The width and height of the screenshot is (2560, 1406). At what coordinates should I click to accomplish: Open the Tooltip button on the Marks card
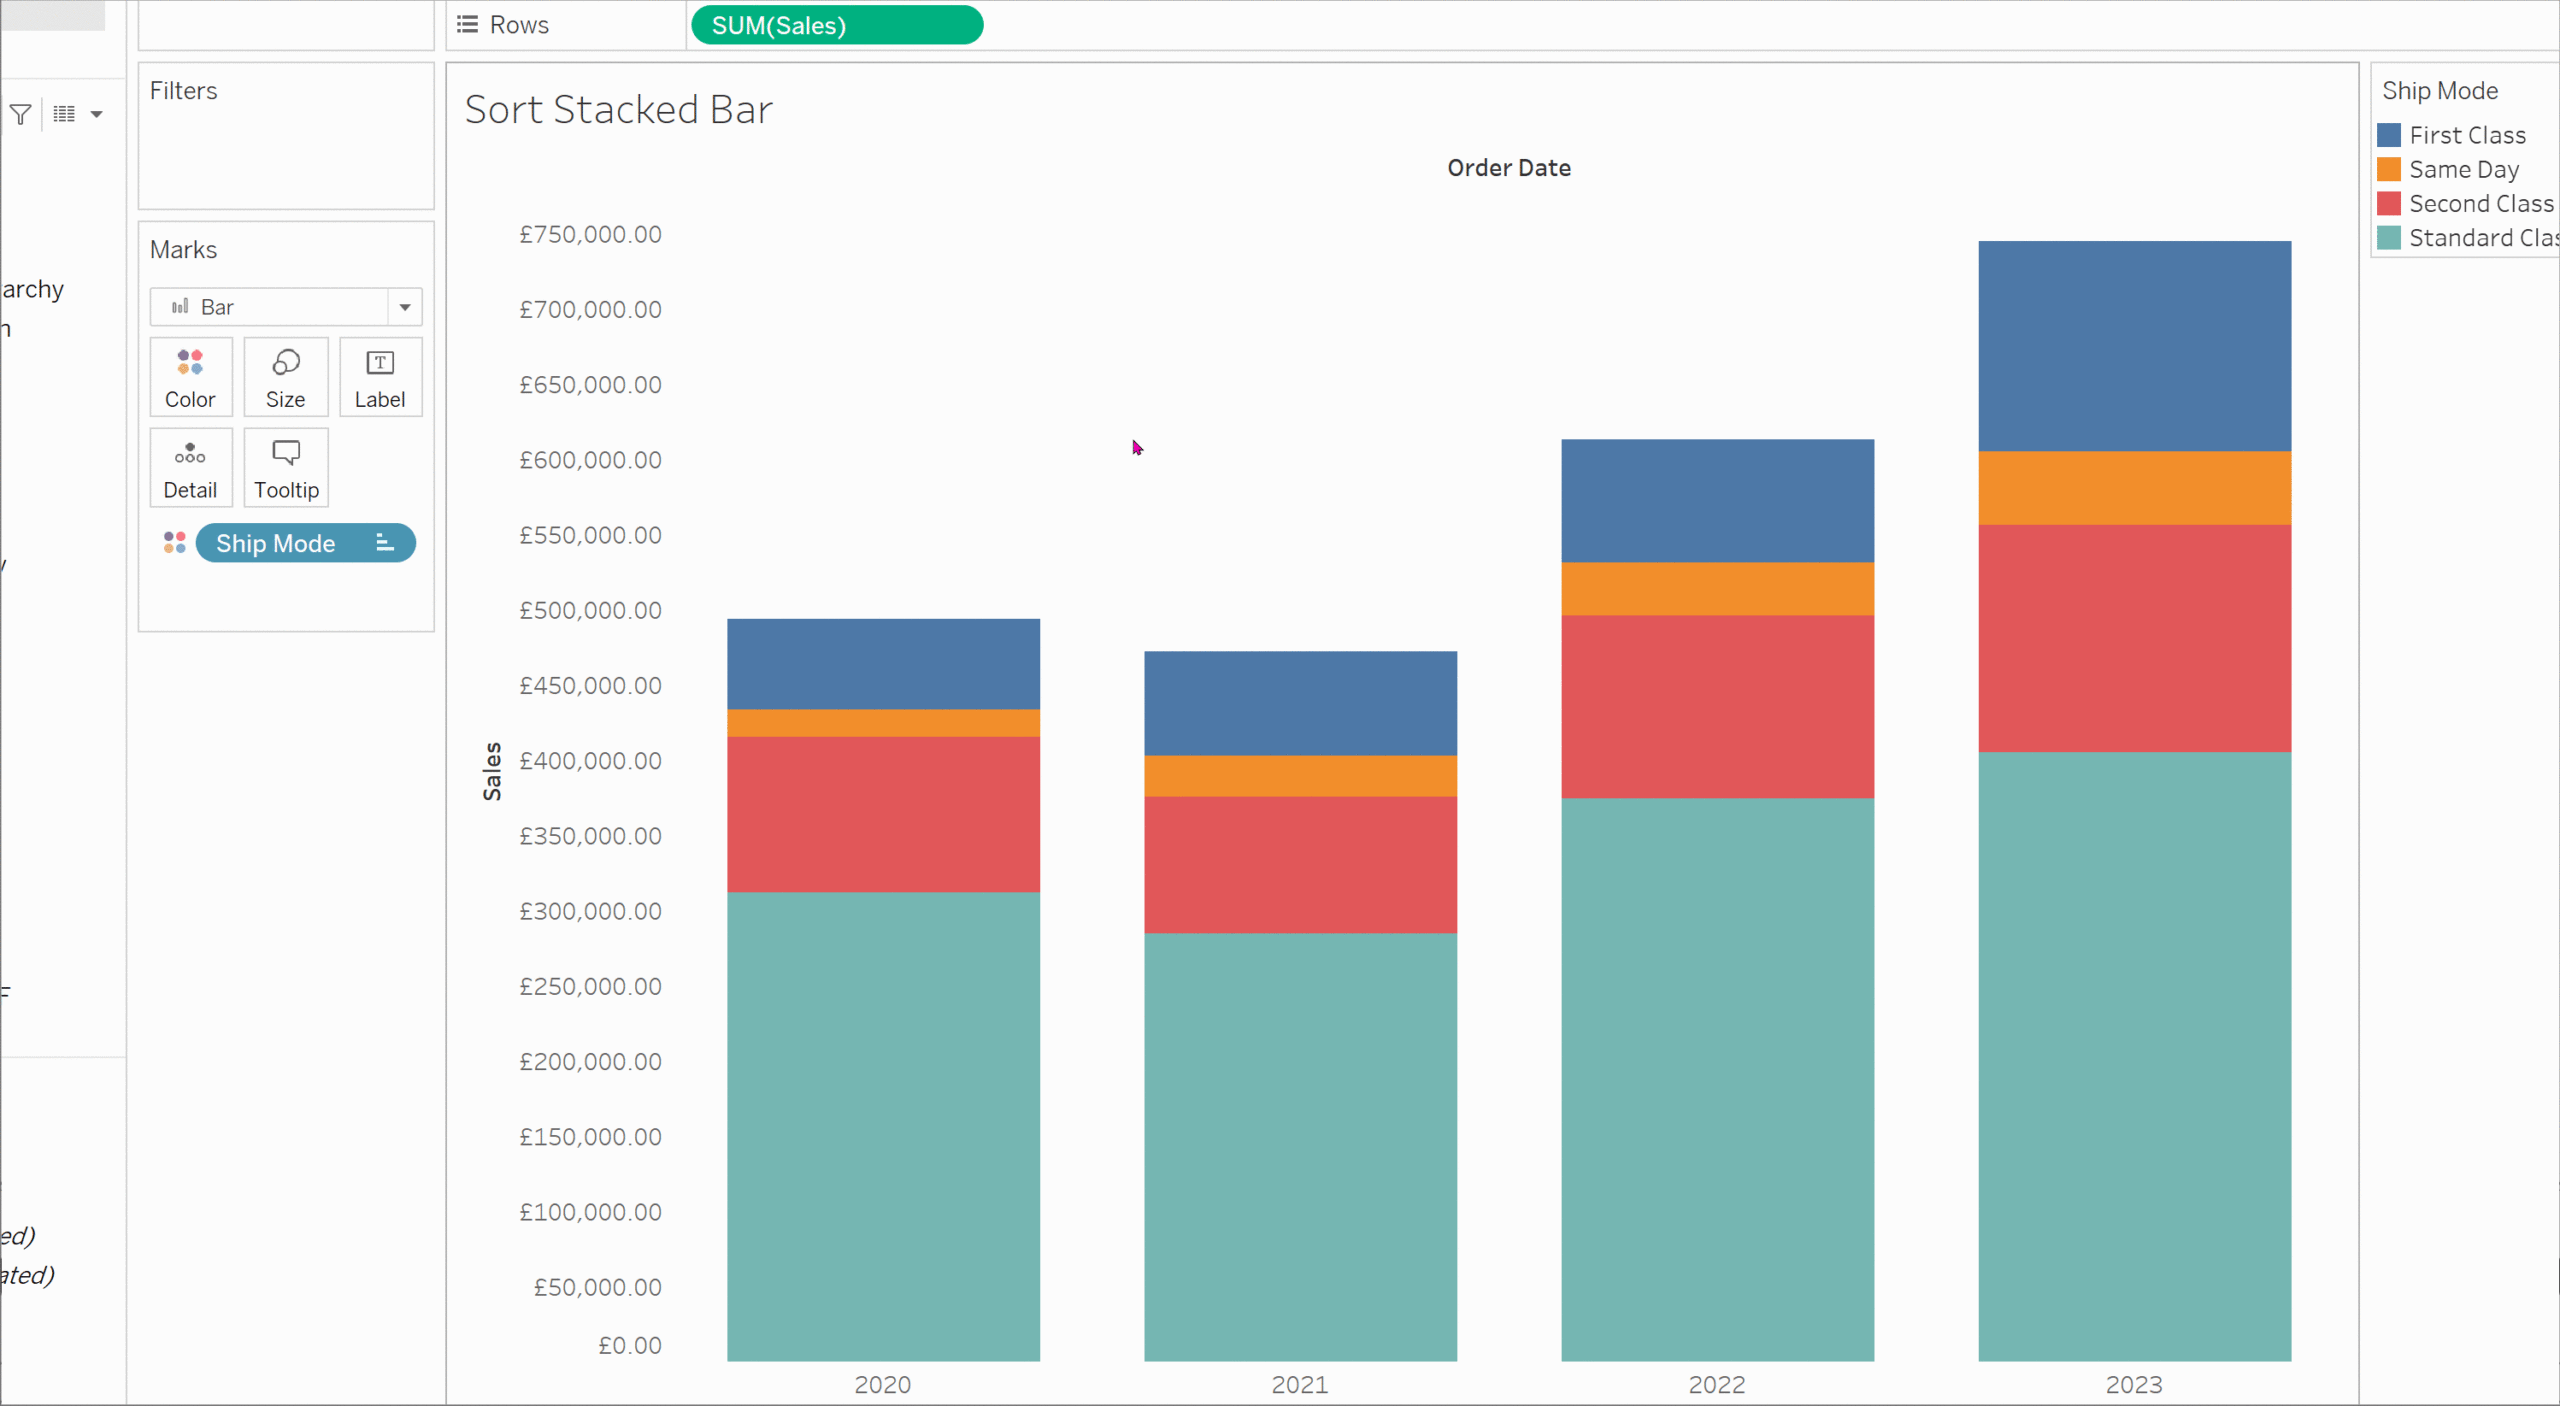(285, 467)
